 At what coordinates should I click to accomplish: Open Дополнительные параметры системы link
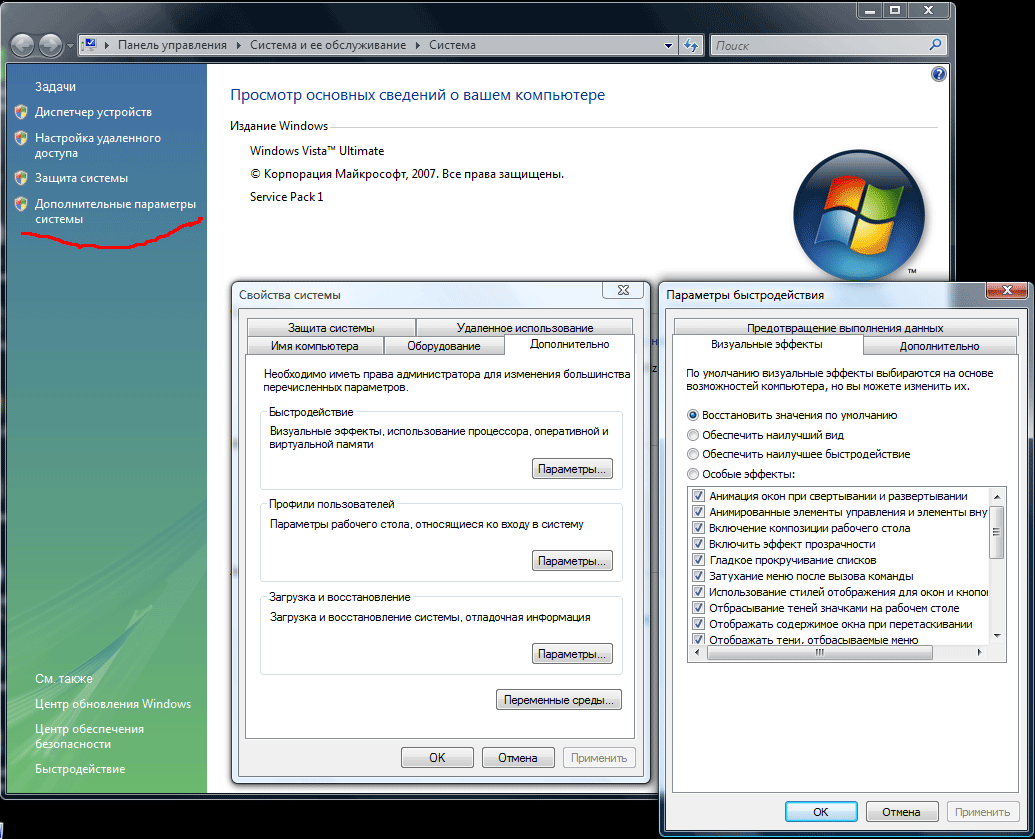115,211
